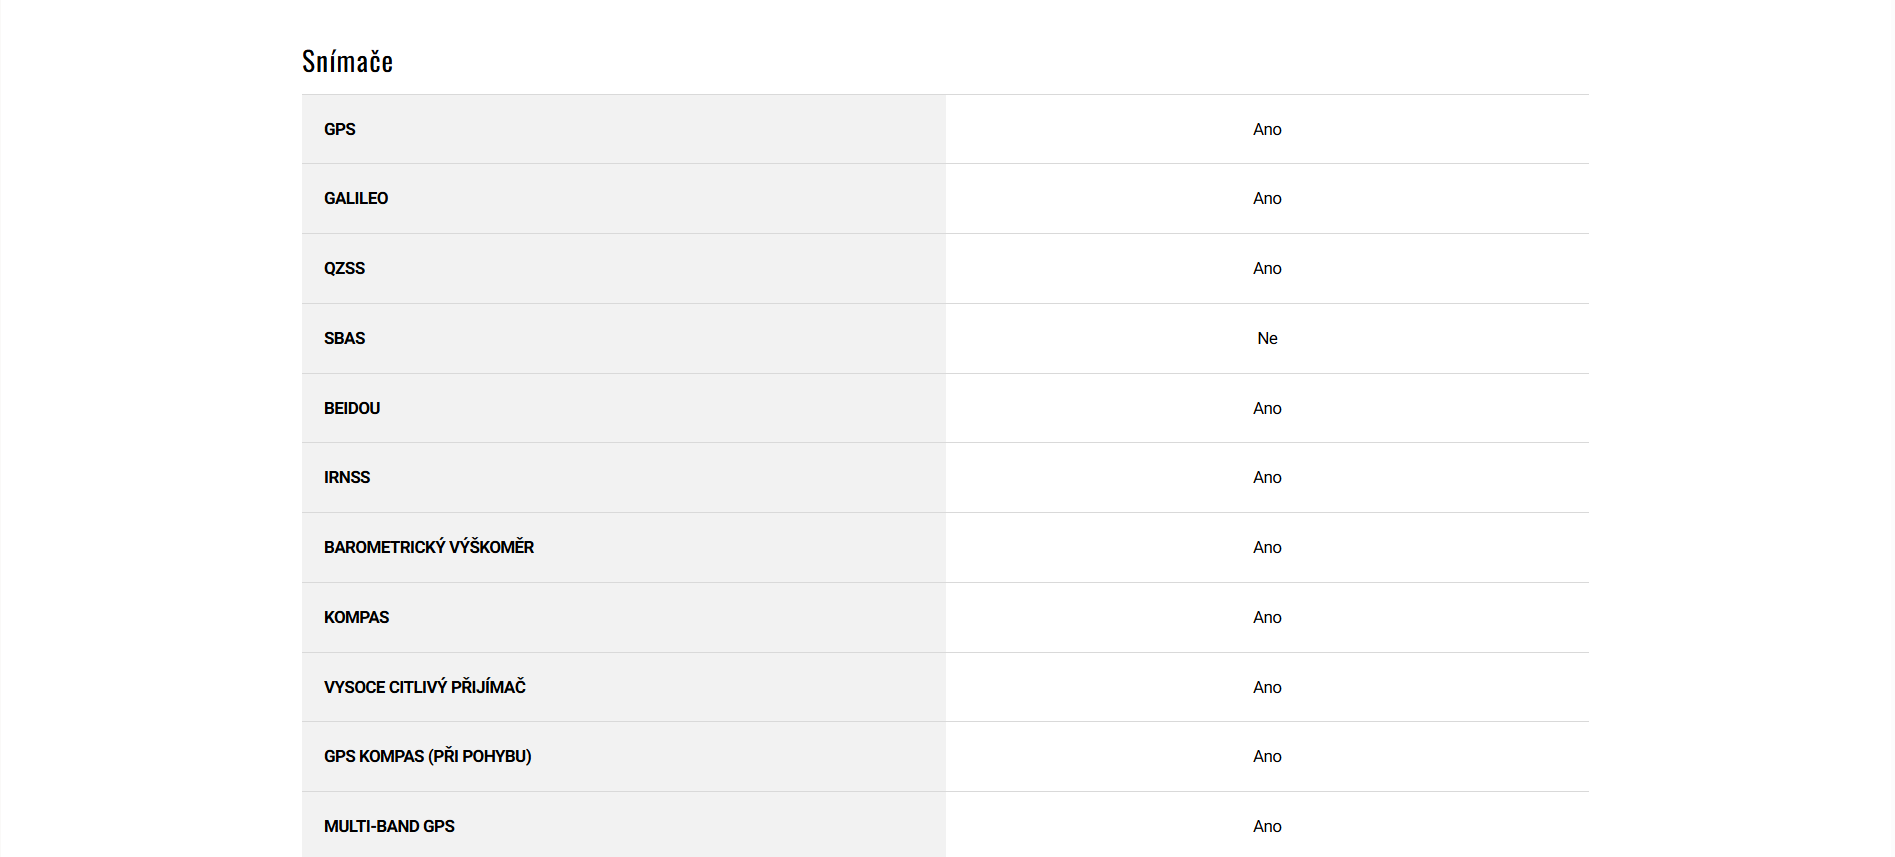The width and height of the screenshot is (1895, 857).
Task: Click the Ano value in the GALILEO row
Action: pyautogui.click(x=1267, y=198)
